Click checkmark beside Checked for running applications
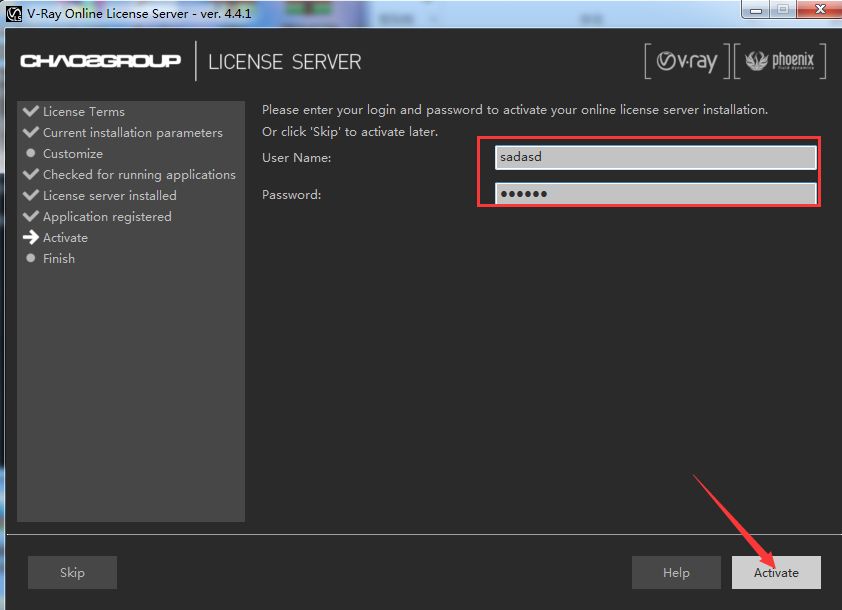 click(x=31, y=173)
